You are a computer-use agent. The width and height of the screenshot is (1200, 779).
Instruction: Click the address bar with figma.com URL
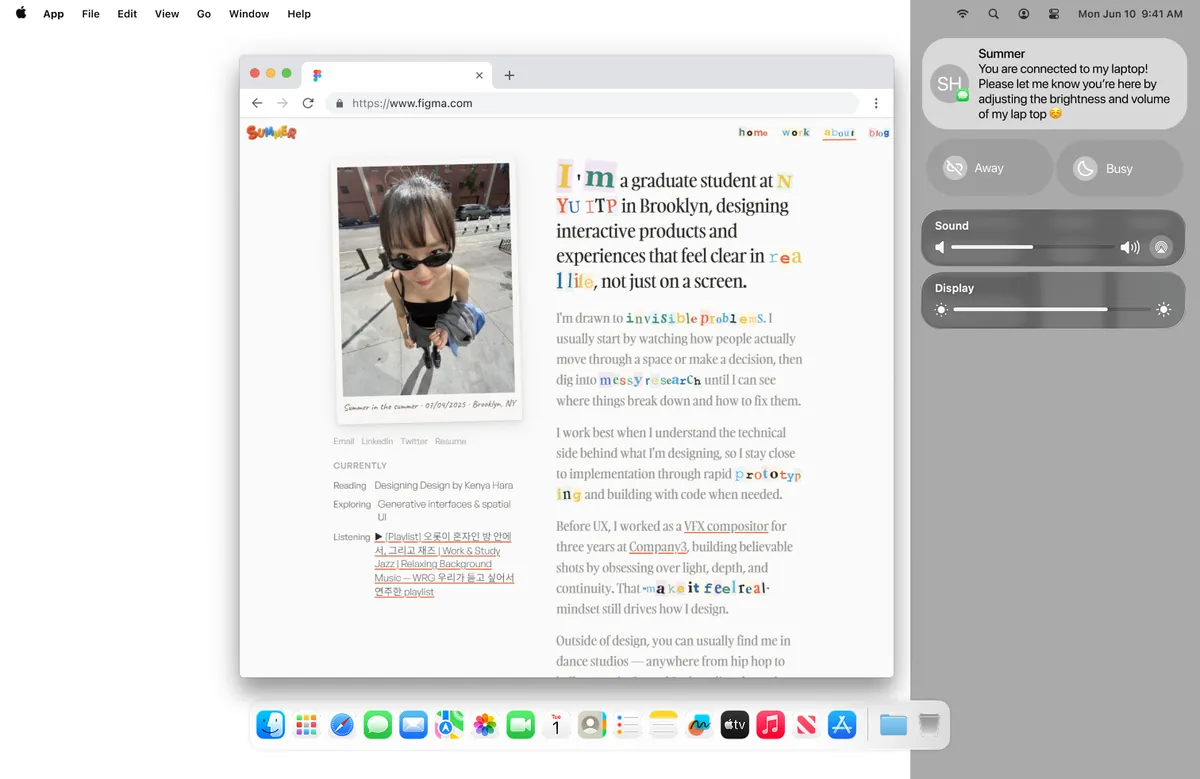pyautogui.click(x=592, y=103)
